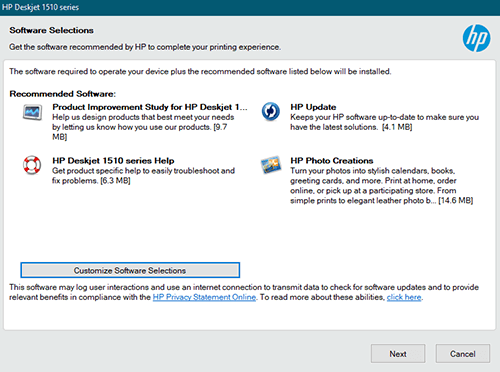Cancel the HP software installation
Image resolution: width=500 pixels, height=372 pixels.
pos(463,354)
